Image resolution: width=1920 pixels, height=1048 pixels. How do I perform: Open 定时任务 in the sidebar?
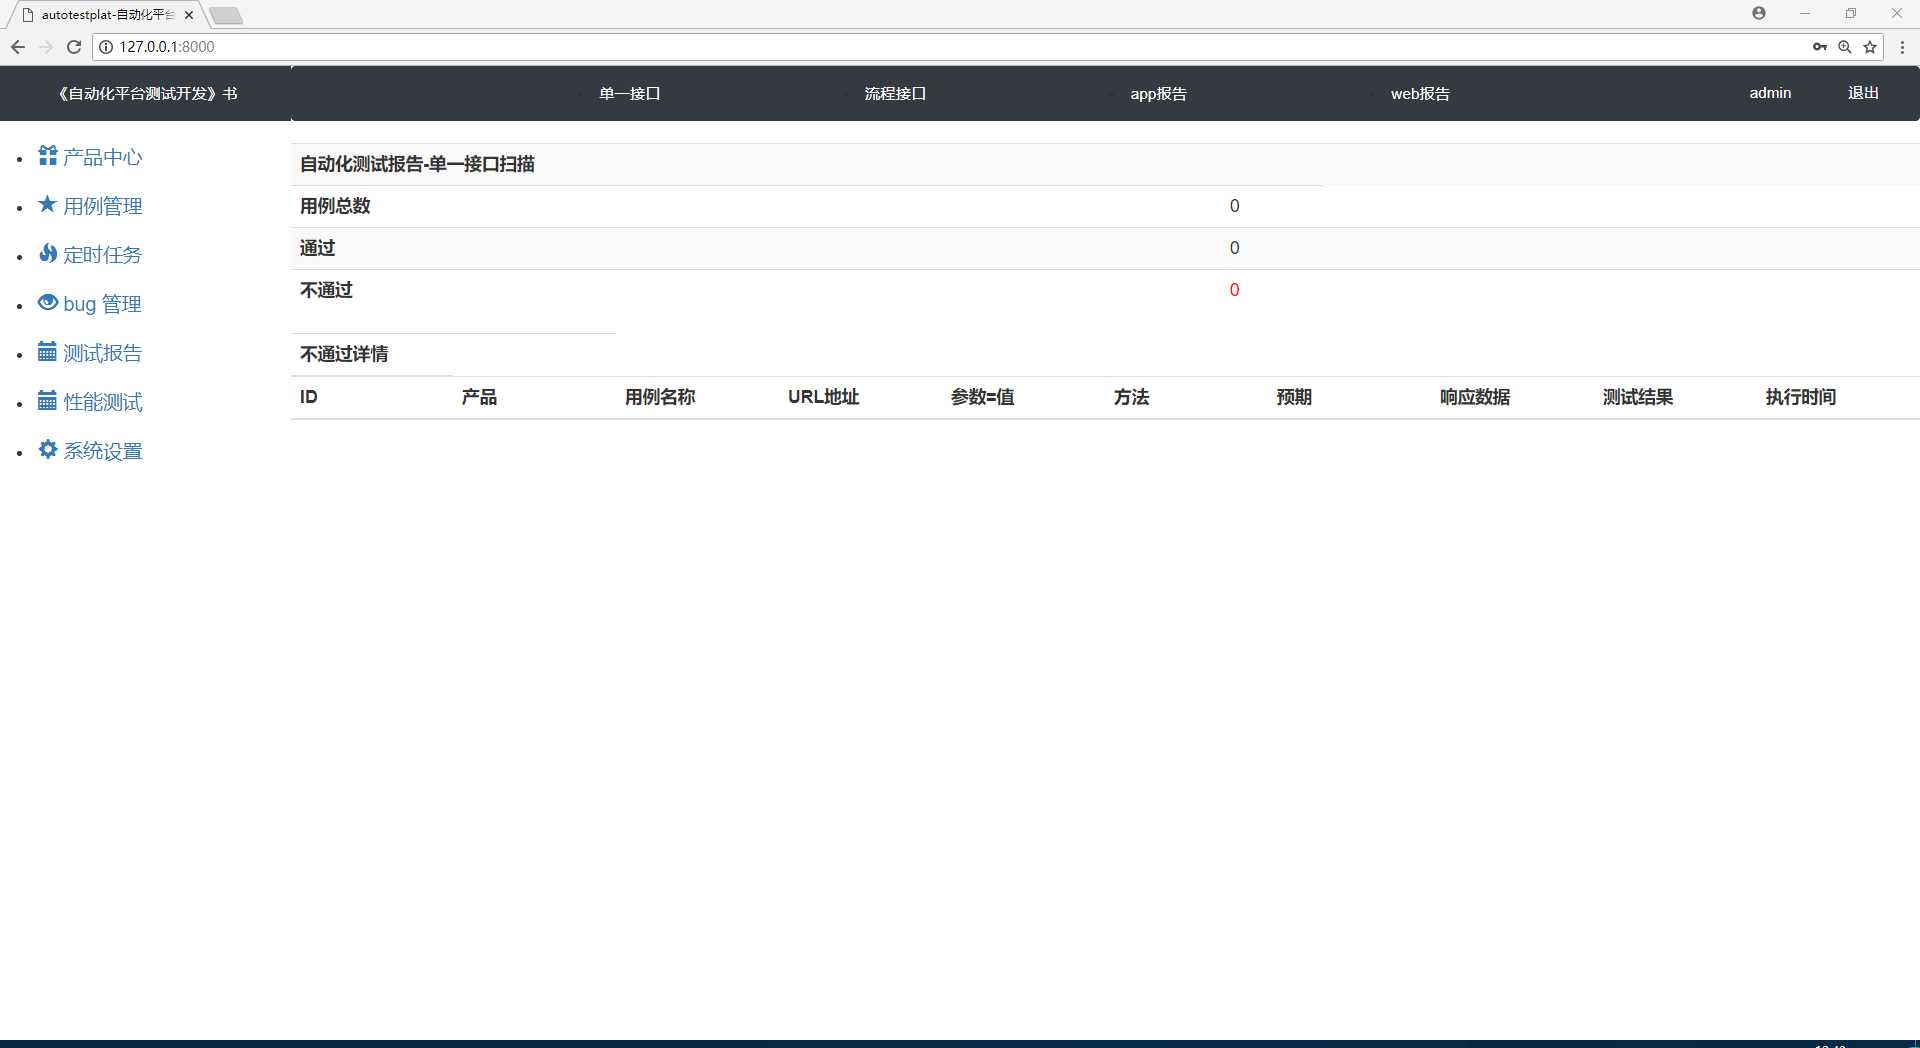pos(102,255)
